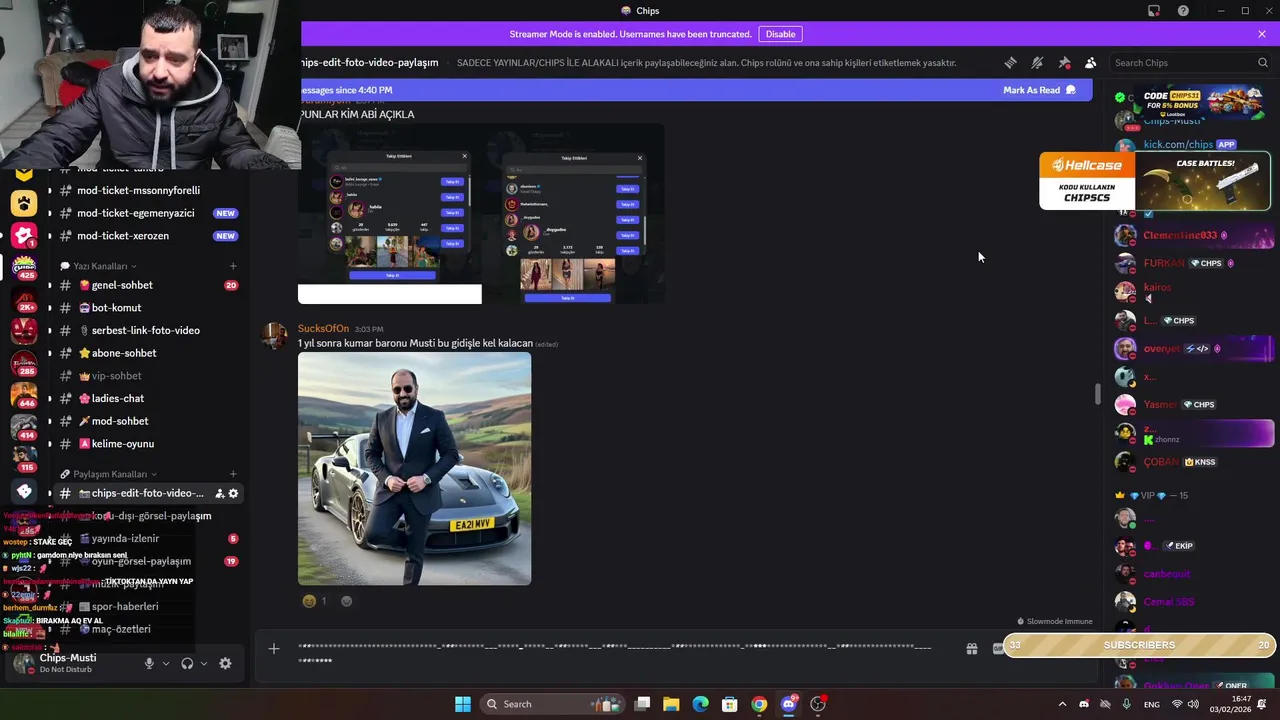Select server icon with 2K+ badge
The width and height of the screenshot is (1280, 720).
coord(24,298)
